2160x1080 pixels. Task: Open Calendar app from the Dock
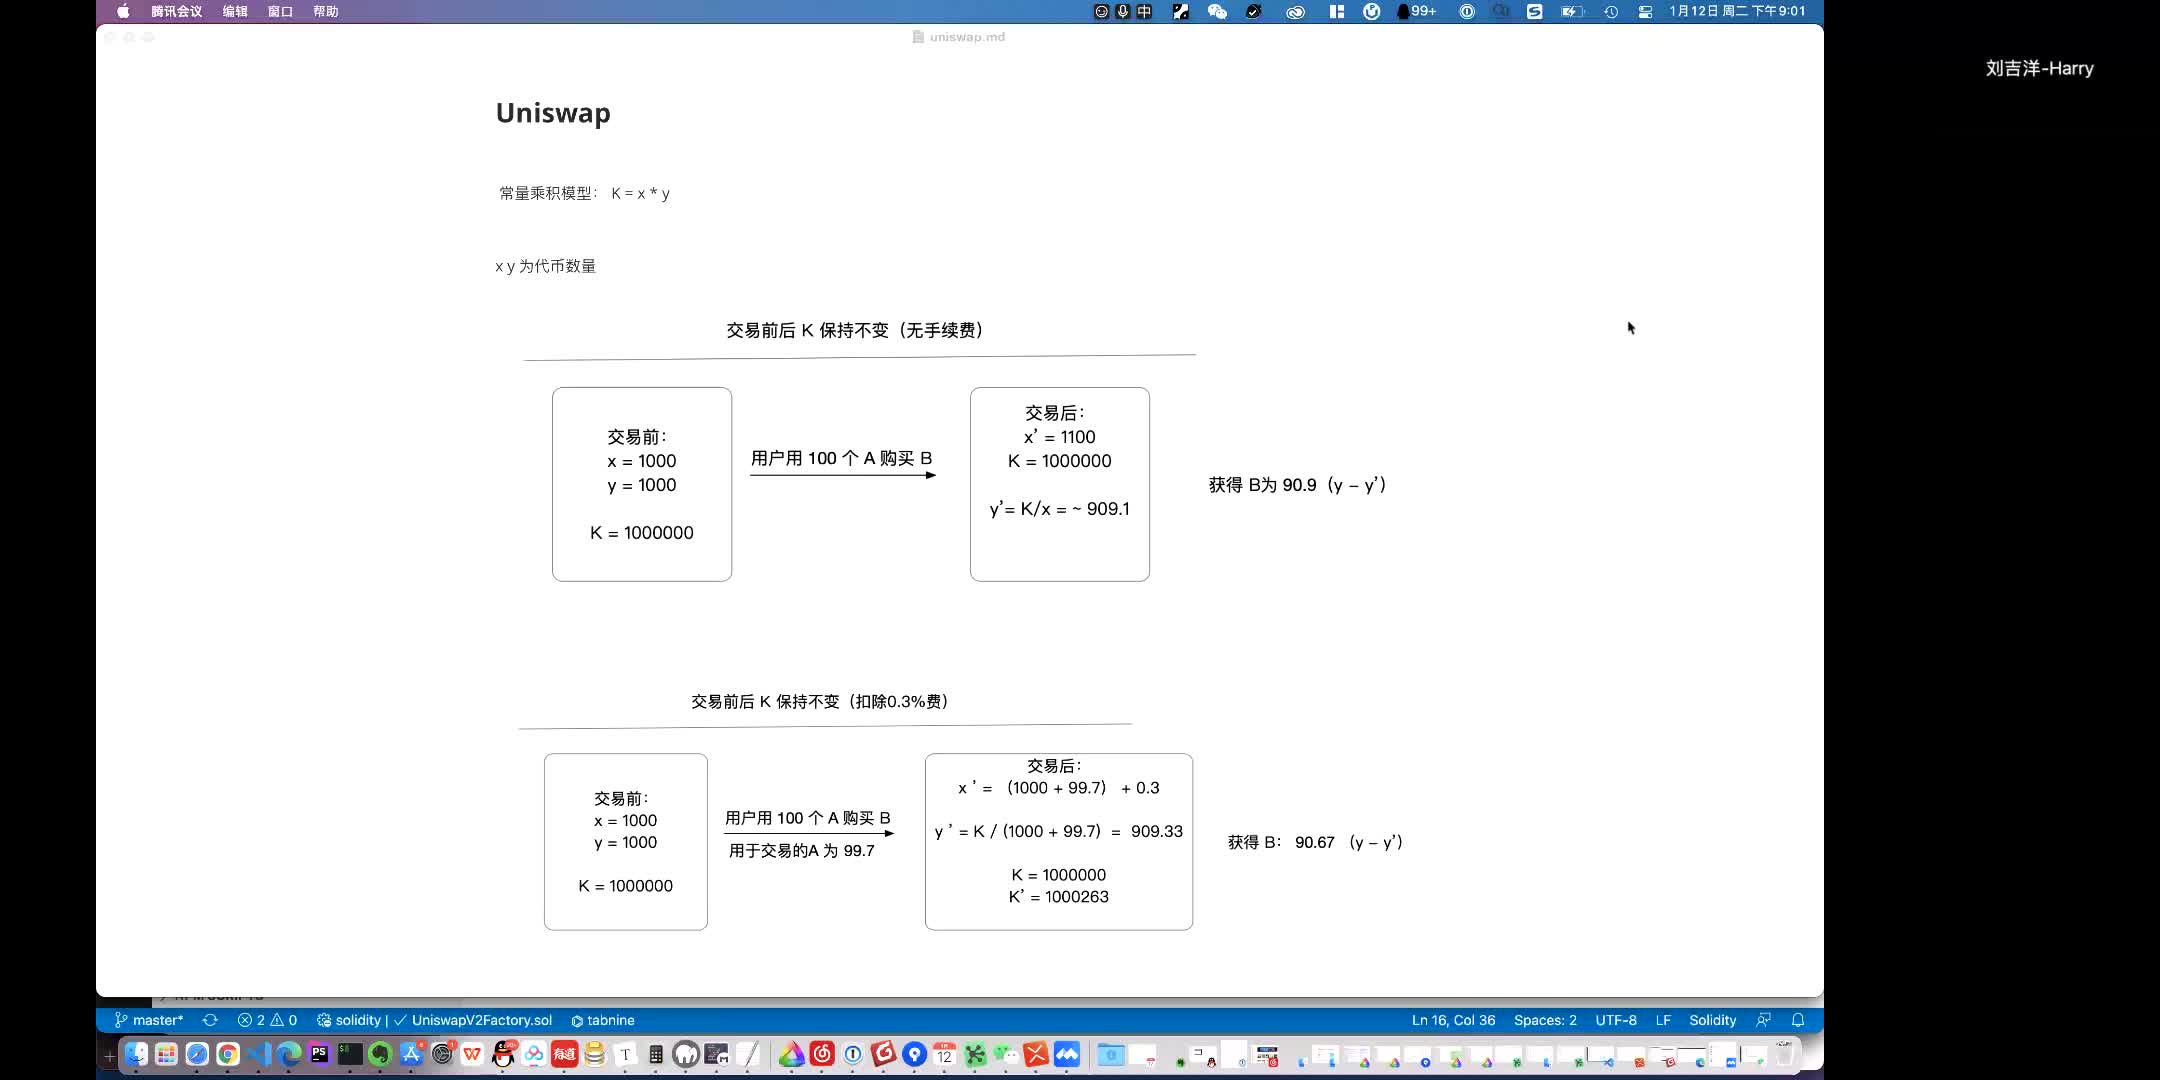[944, 1054]
